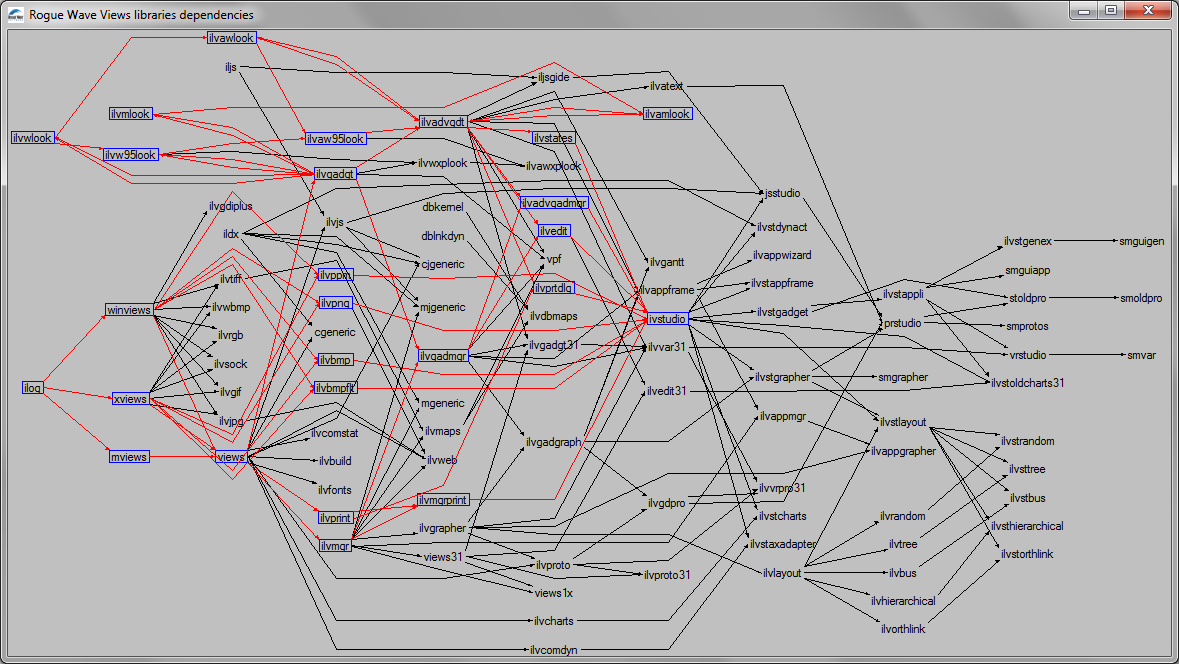Select the winviews node

pos(129,310)
